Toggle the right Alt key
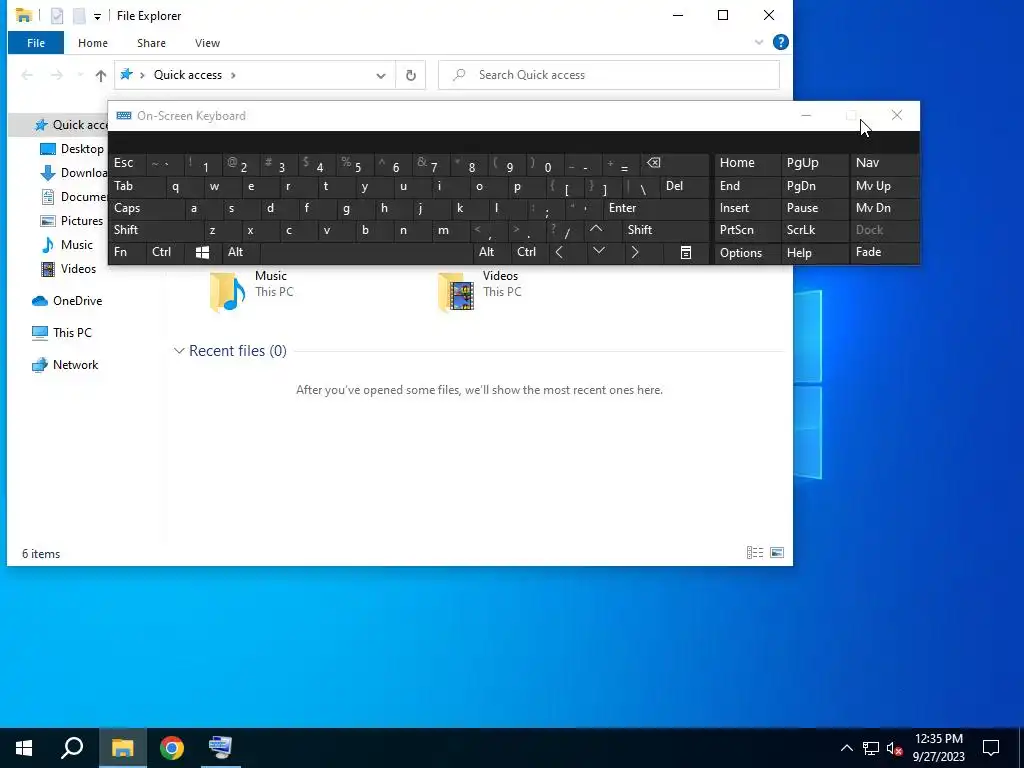1024x768 pixels. (x=491, y=253)
